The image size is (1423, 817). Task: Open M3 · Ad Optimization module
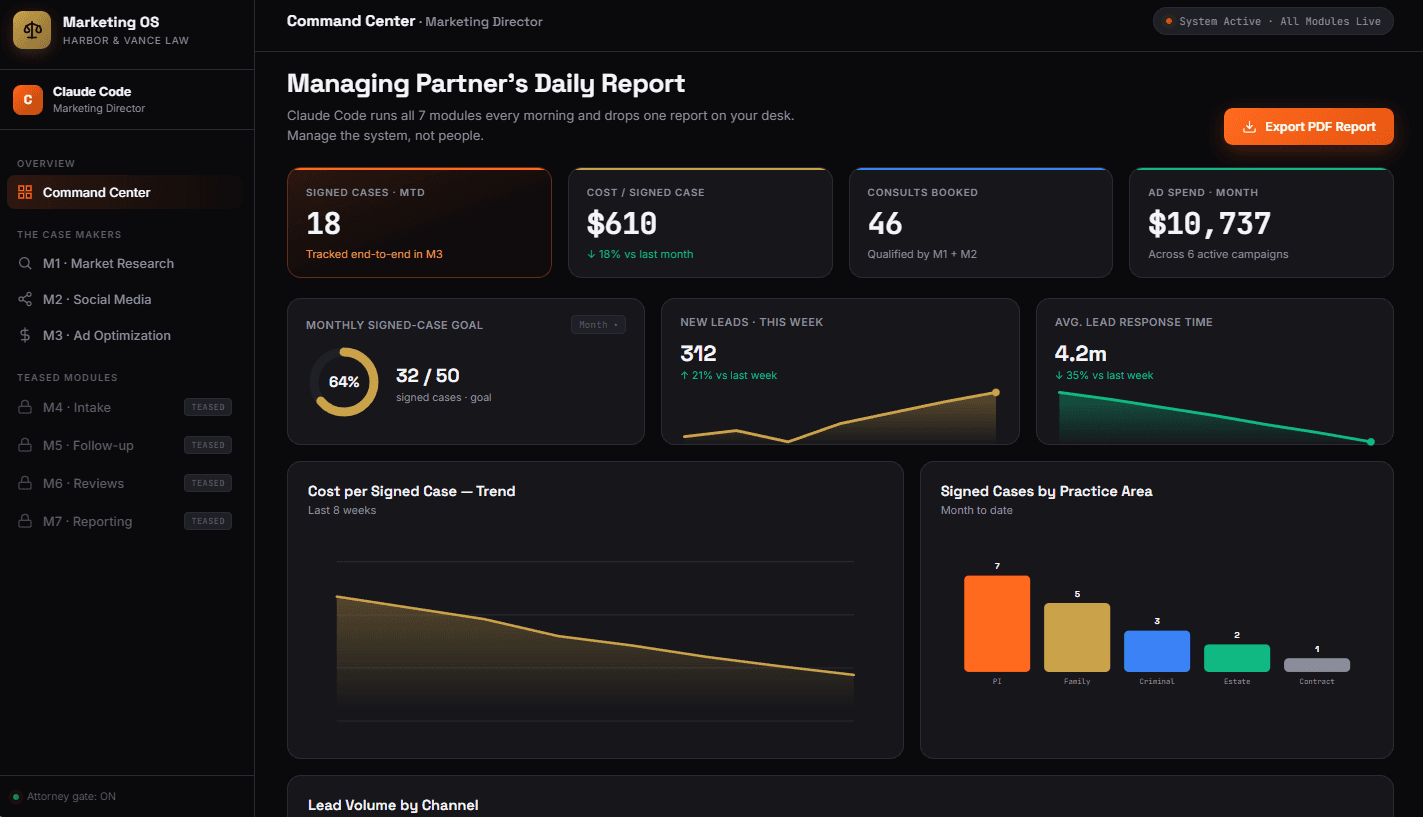[x=124, y=336]
